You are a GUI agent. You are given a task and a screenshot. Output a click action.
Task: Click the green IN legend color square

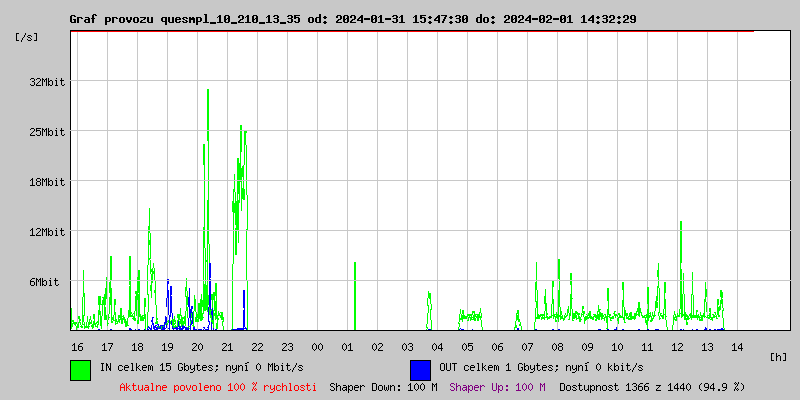80,369
